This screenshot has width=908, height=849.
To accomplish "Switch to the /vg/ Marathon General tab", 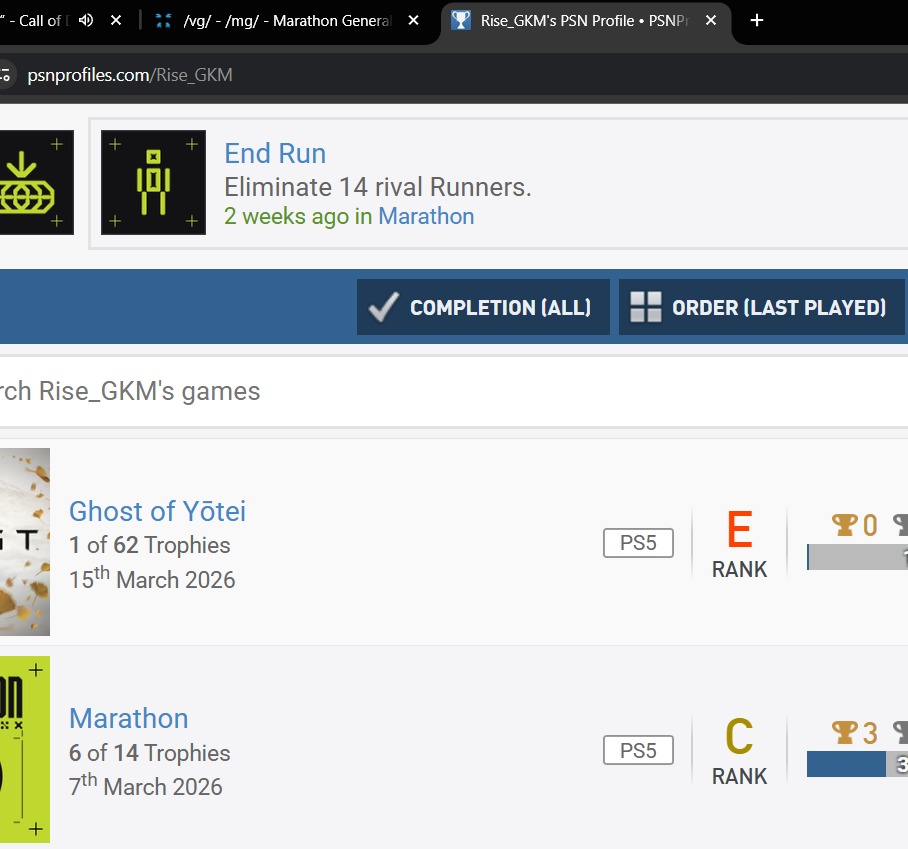I will [x=278, y=21].
